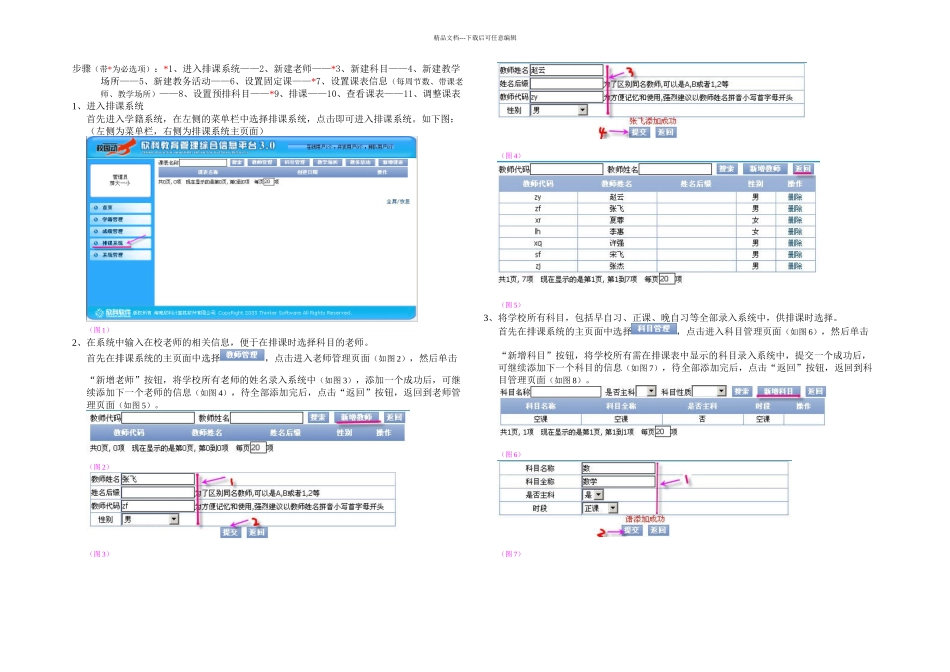Image resolution: width=950 pixels, height=672 pixels.
Task: Click 姓名后缀 field in the 张飞 form
Action: coord(158,492)
